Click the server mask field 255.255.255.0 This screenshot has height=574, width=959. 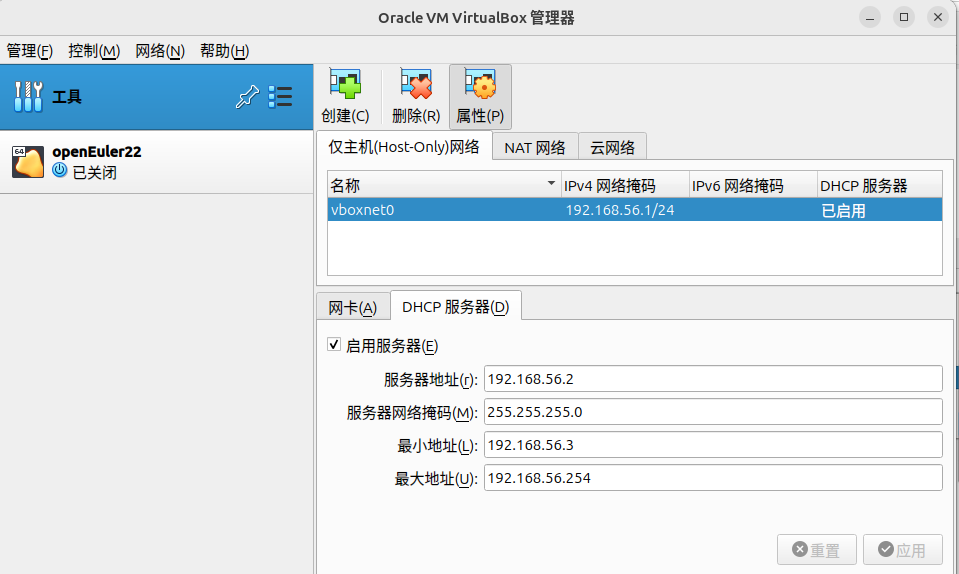point(713,412)
